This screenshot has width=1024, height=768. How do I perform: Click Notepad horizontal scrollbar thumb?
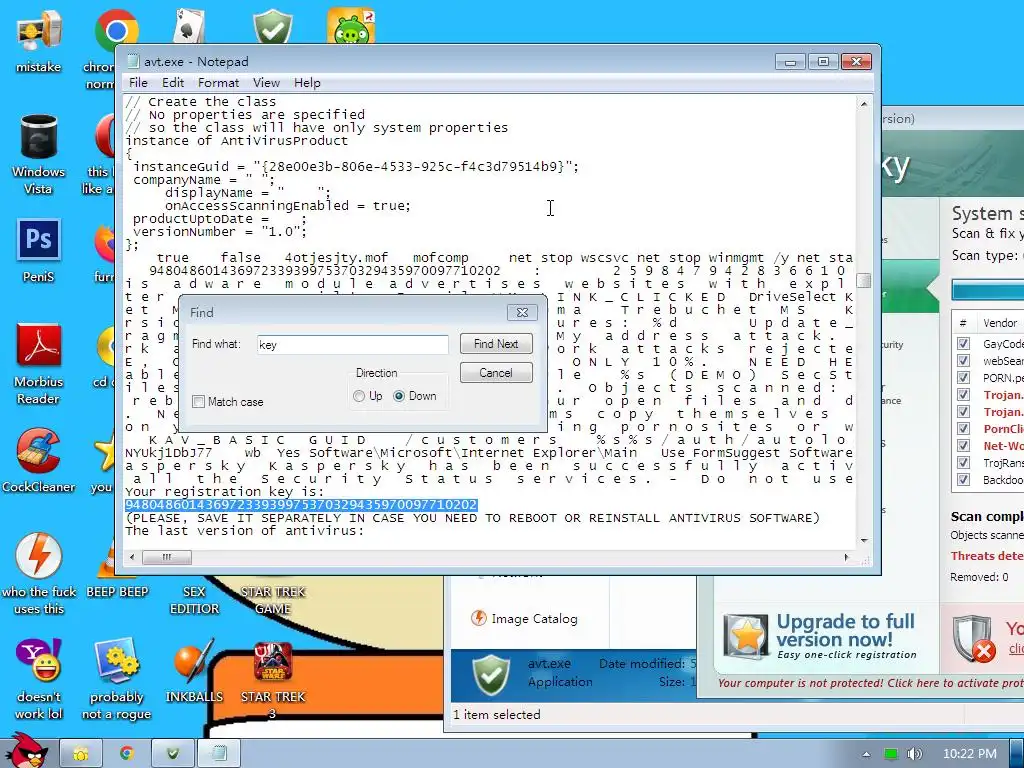coord(167,557)
